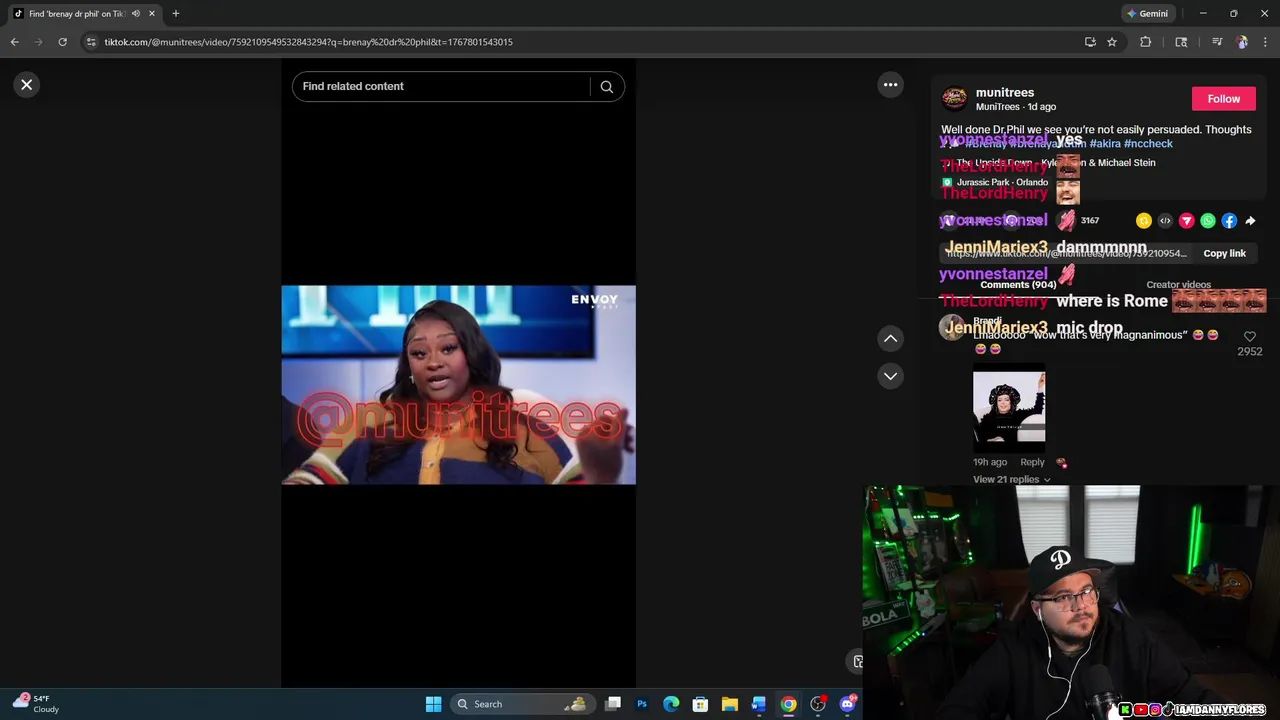Click install app icon in address bar

click(1090, 42)
